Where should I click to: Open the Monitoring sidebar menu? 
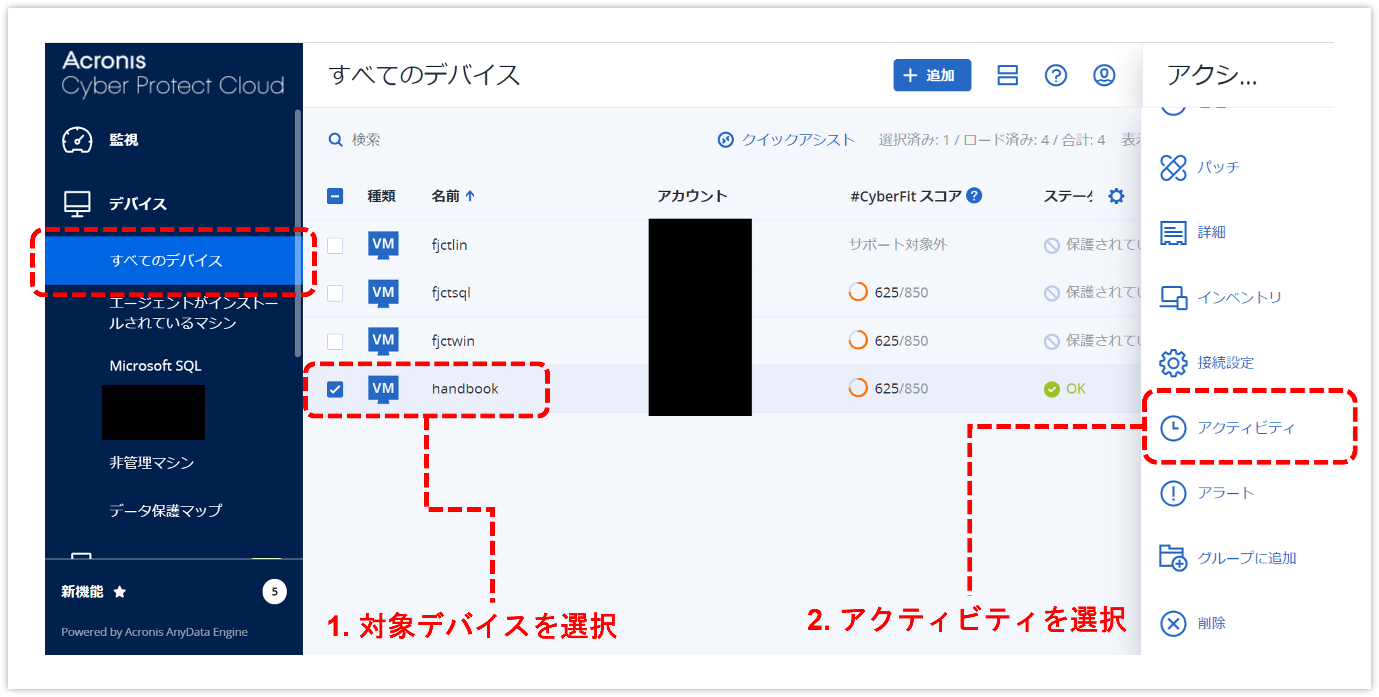(x=123, y=140)
